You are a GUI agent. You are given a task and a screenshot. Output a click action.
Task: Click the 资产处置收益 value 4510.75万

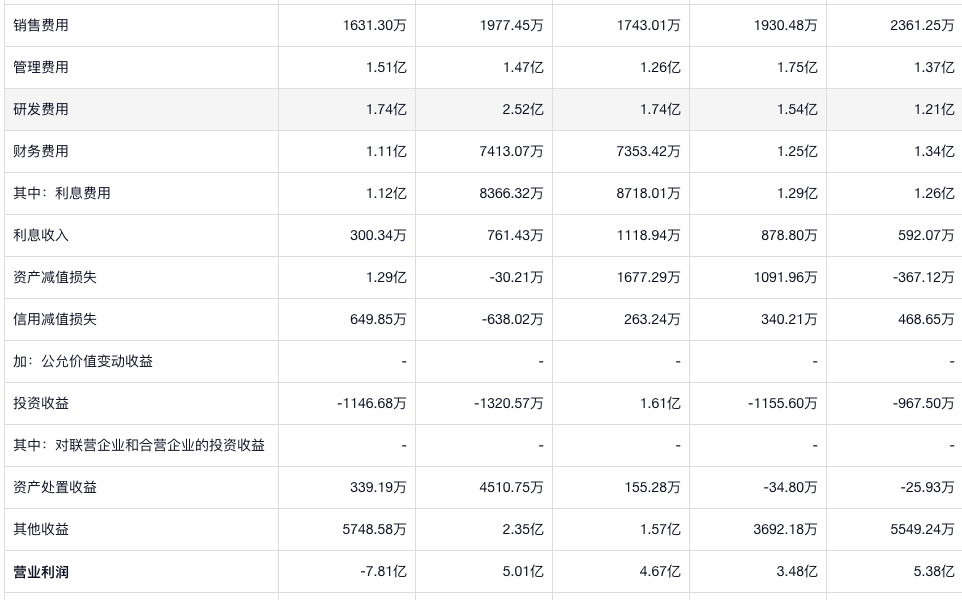[511, 487]
